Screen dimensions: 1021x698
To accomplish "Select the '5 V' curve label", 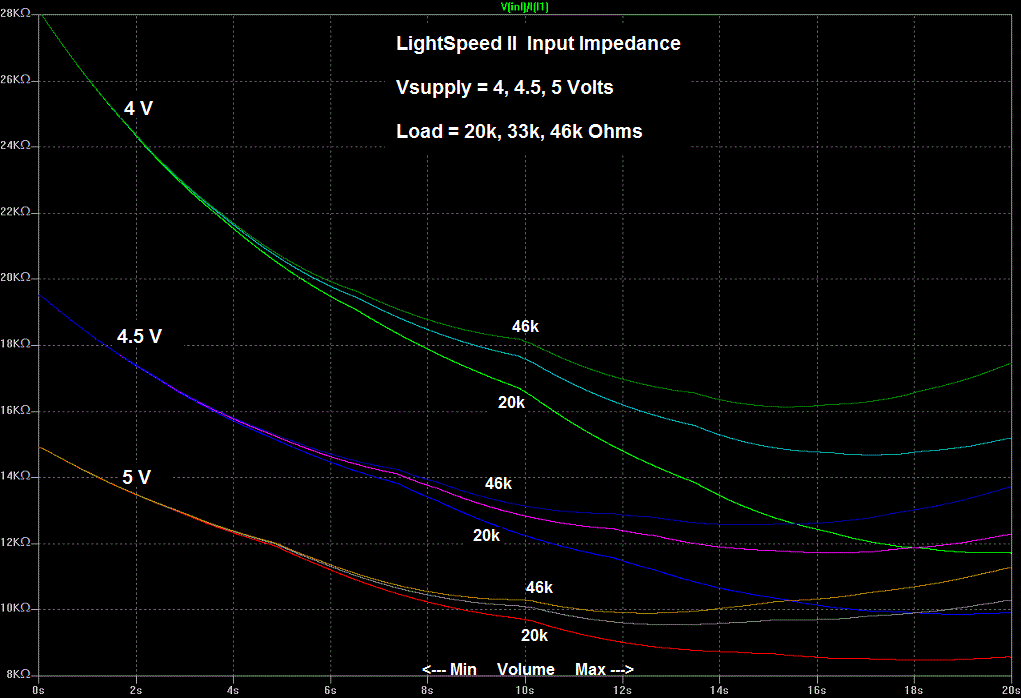I will 137,477.
